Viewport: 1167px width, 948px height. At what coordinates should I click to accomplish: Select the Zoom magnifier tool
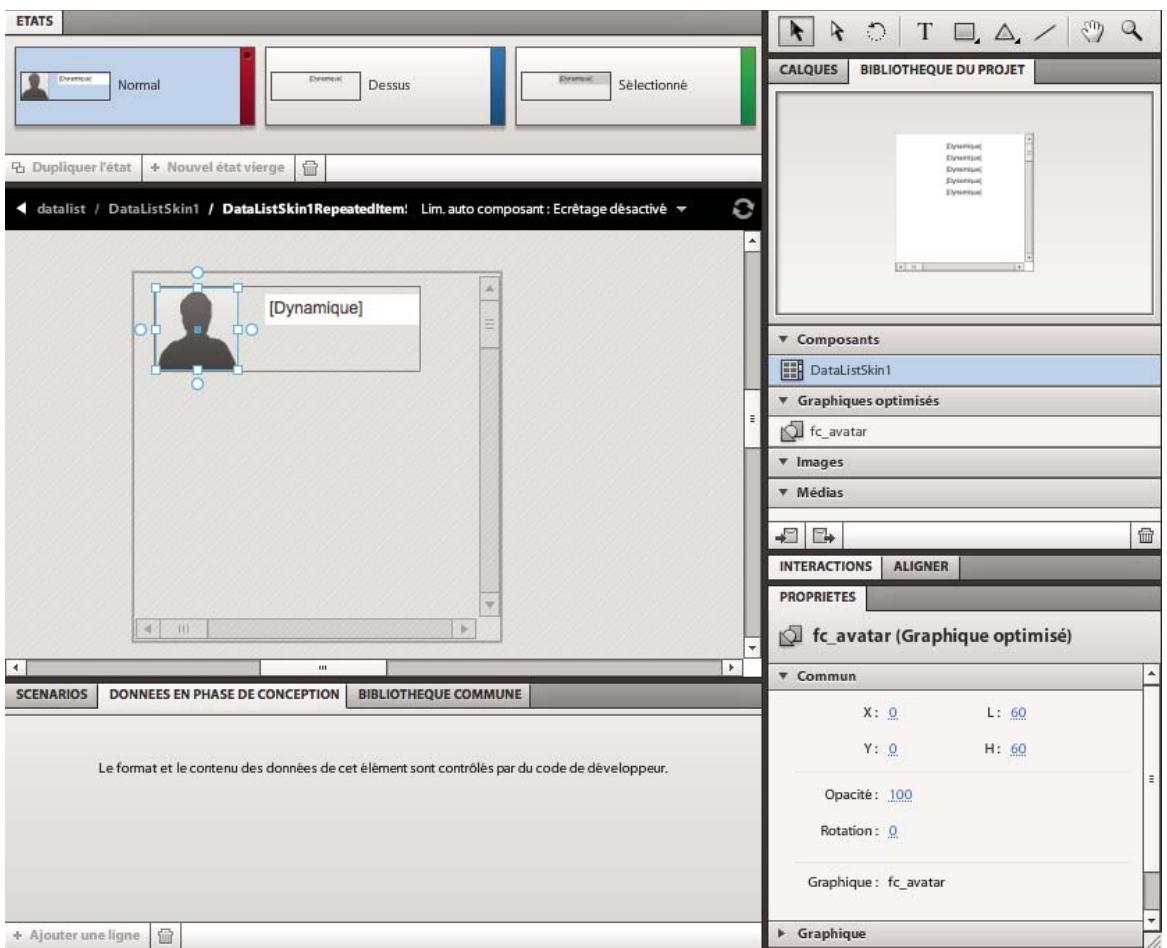pos(1132,31)
